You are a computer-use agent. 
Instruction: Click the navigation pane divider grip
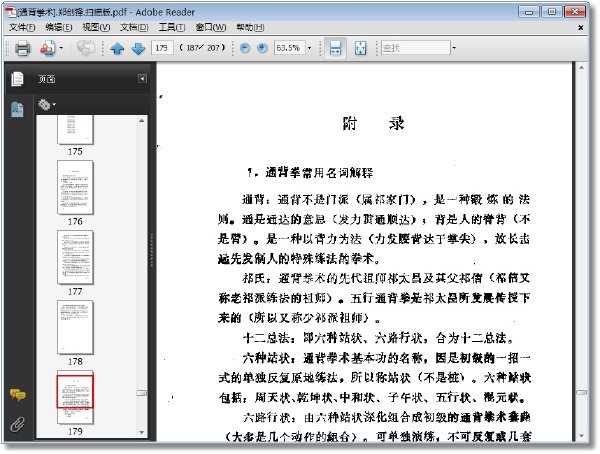pos(152,251)
